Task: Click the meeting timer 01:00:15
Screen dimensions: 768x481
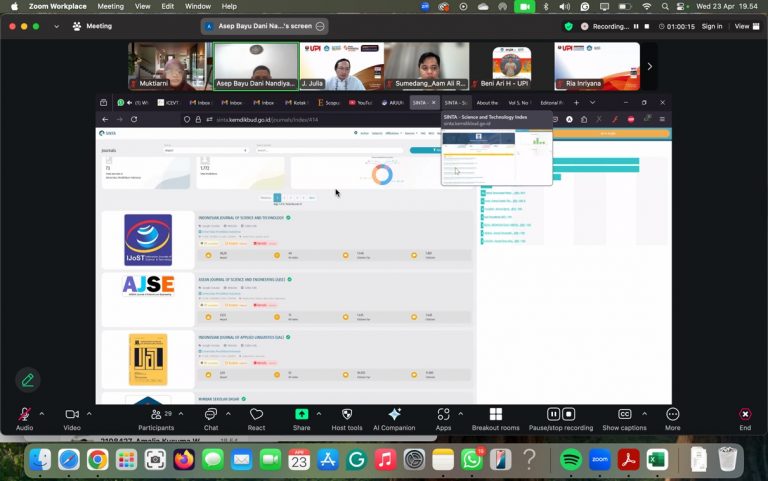Action: tap(676, 26)
